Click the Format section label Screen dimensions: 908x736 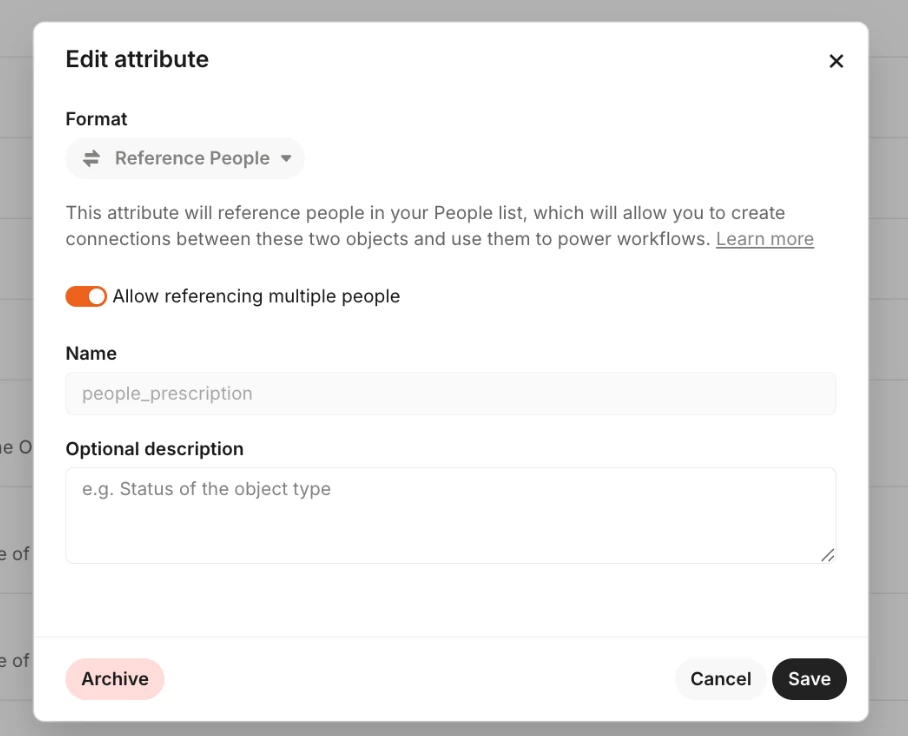[x=96, y=119]
